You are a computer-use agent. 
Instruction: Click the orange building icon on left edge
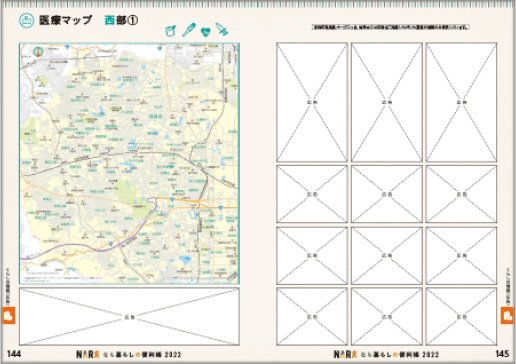coord(8,316)
